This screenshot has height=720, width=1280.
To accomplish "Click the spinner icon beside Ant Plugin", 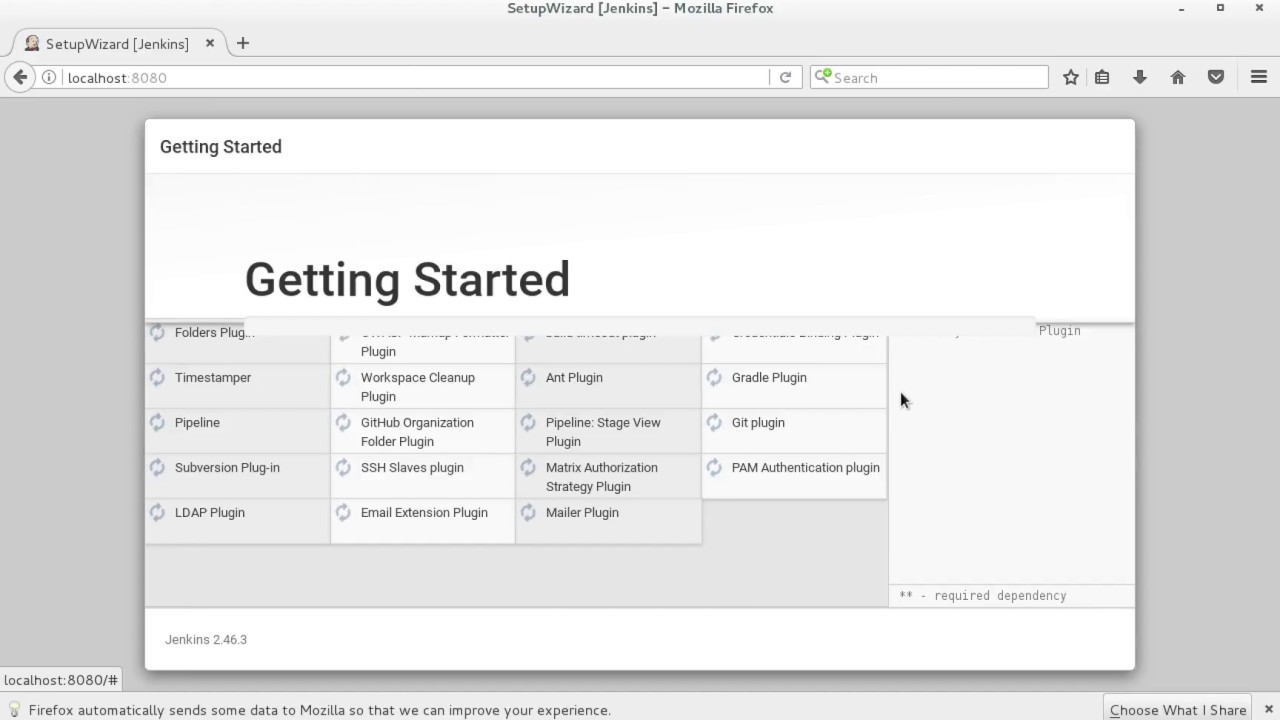I will [528, 377].
